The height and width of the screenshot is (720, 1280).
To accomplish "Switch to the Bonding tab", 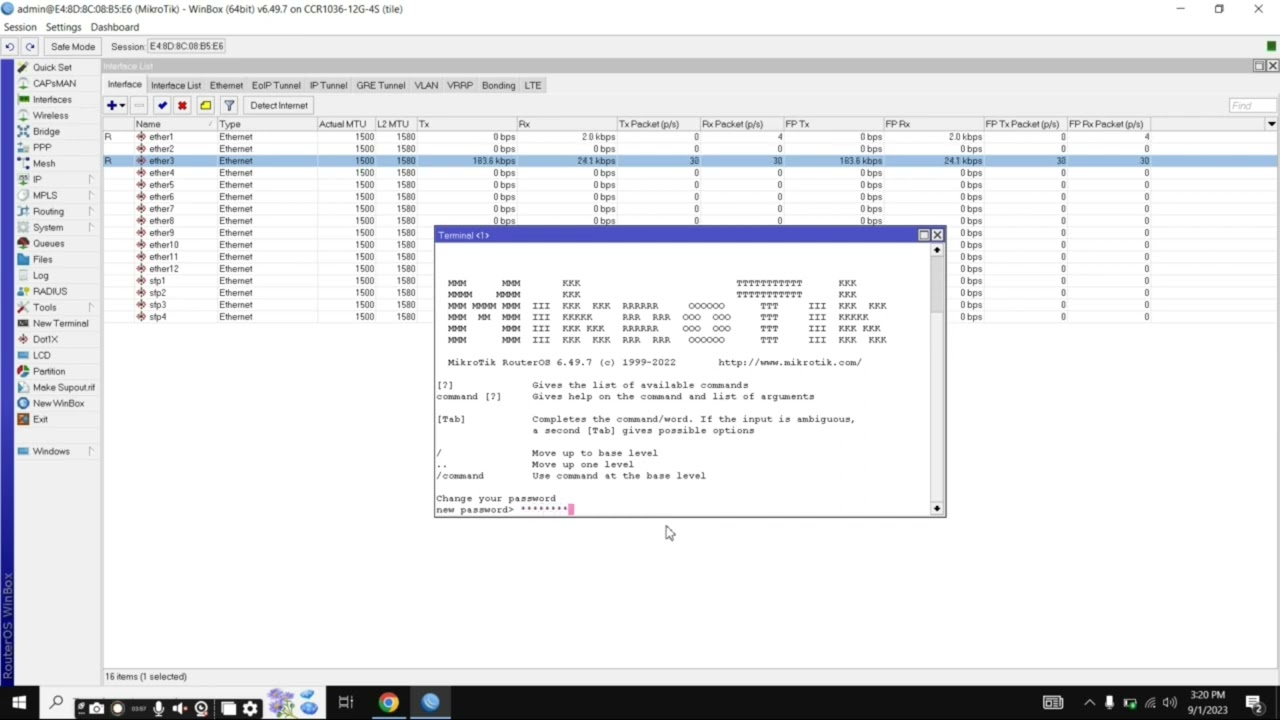I will tap(498, 86).
